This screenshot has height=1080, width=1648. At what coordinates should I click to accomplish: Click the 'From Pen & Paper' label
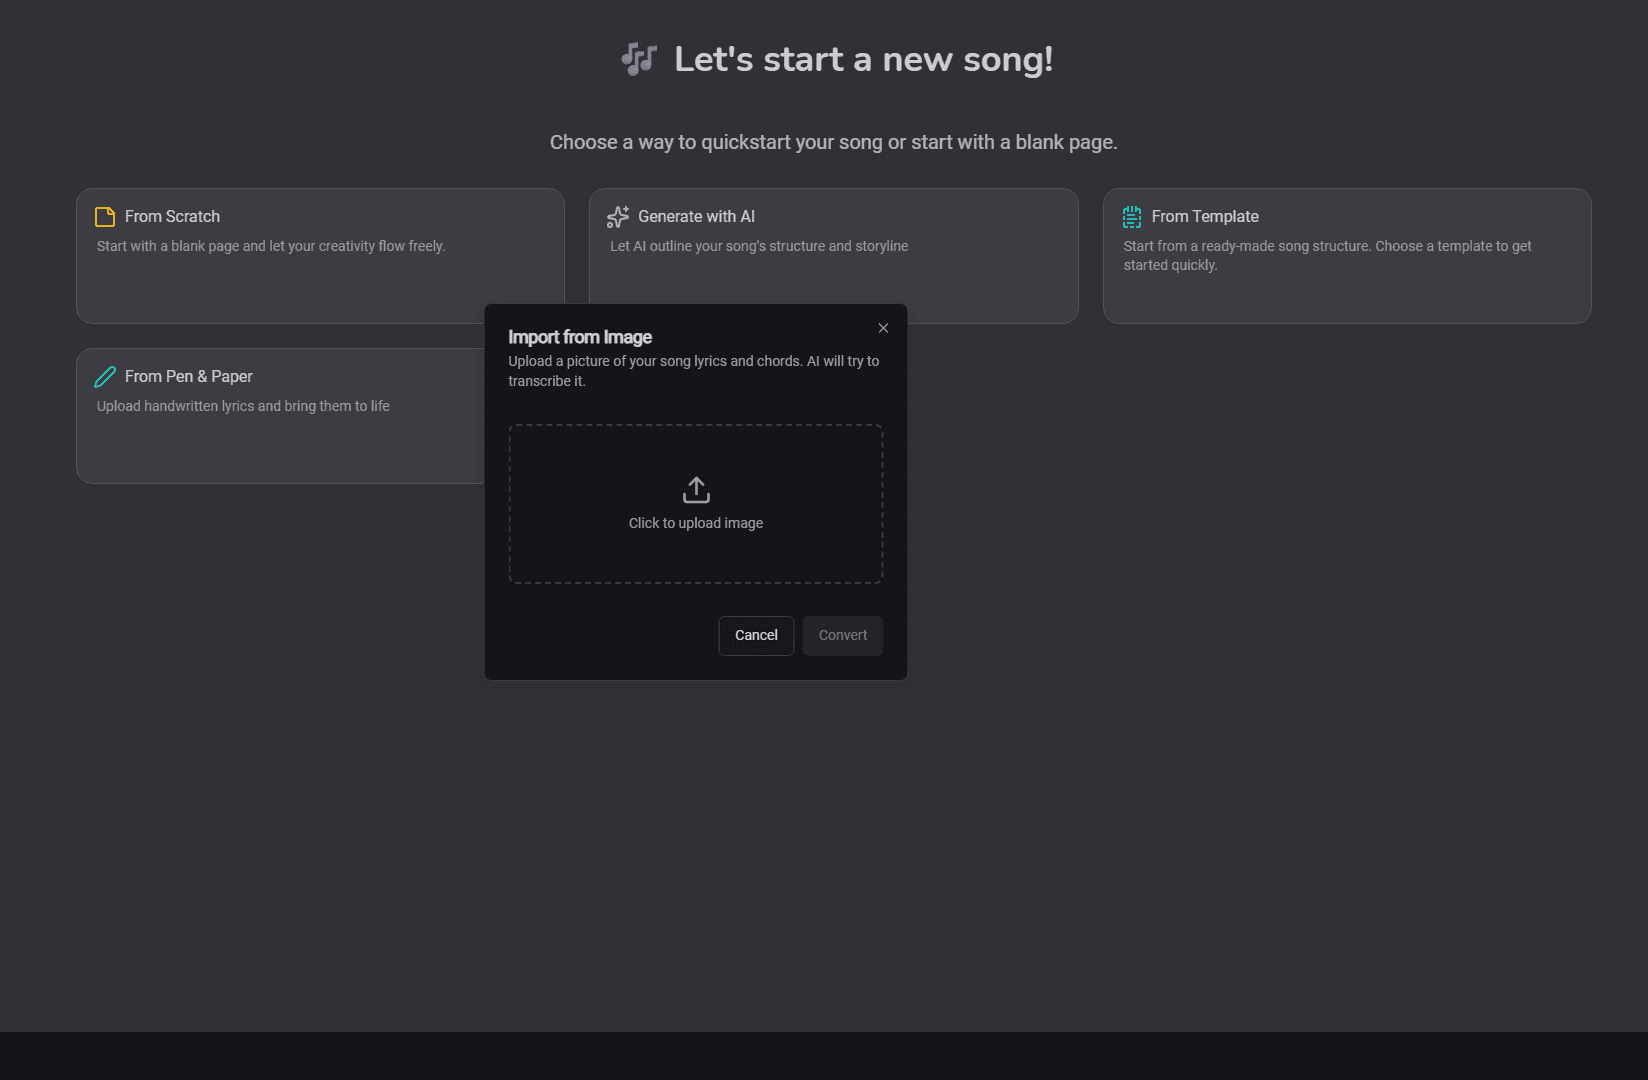click(x=188, y=376)
